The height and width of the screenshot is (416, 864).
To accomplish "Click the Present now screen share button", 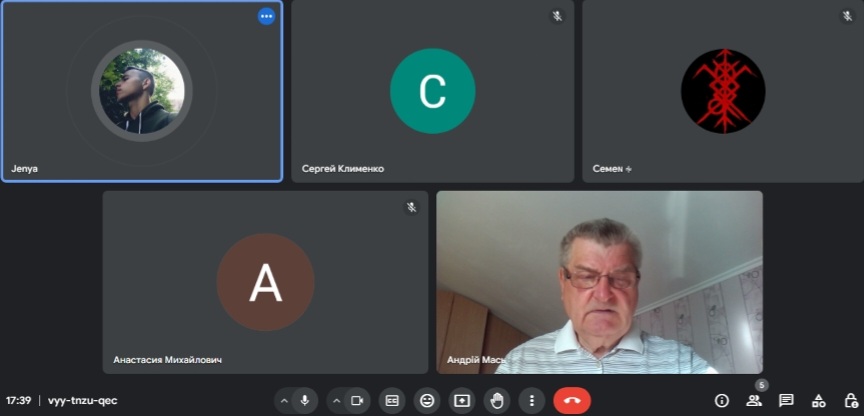I will 461,401.
